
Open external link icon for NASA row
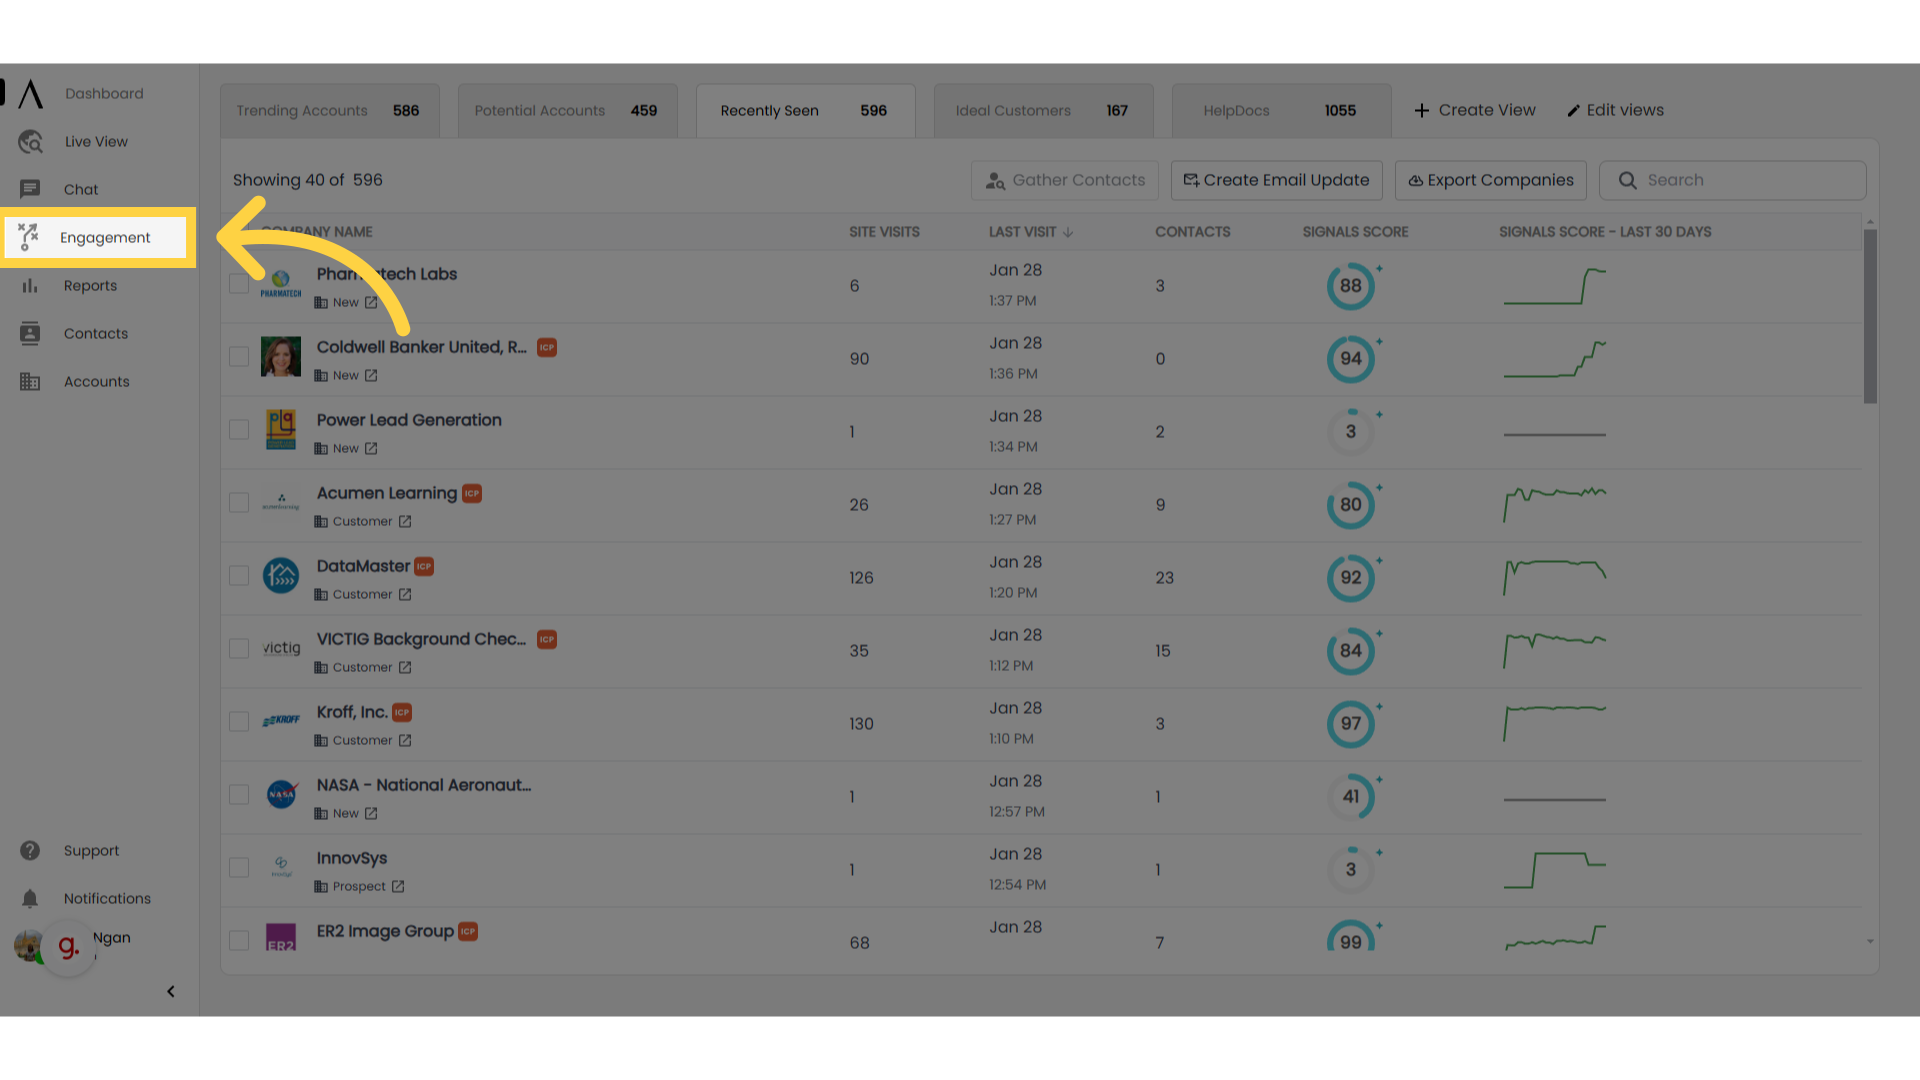[x=371, y=814]
